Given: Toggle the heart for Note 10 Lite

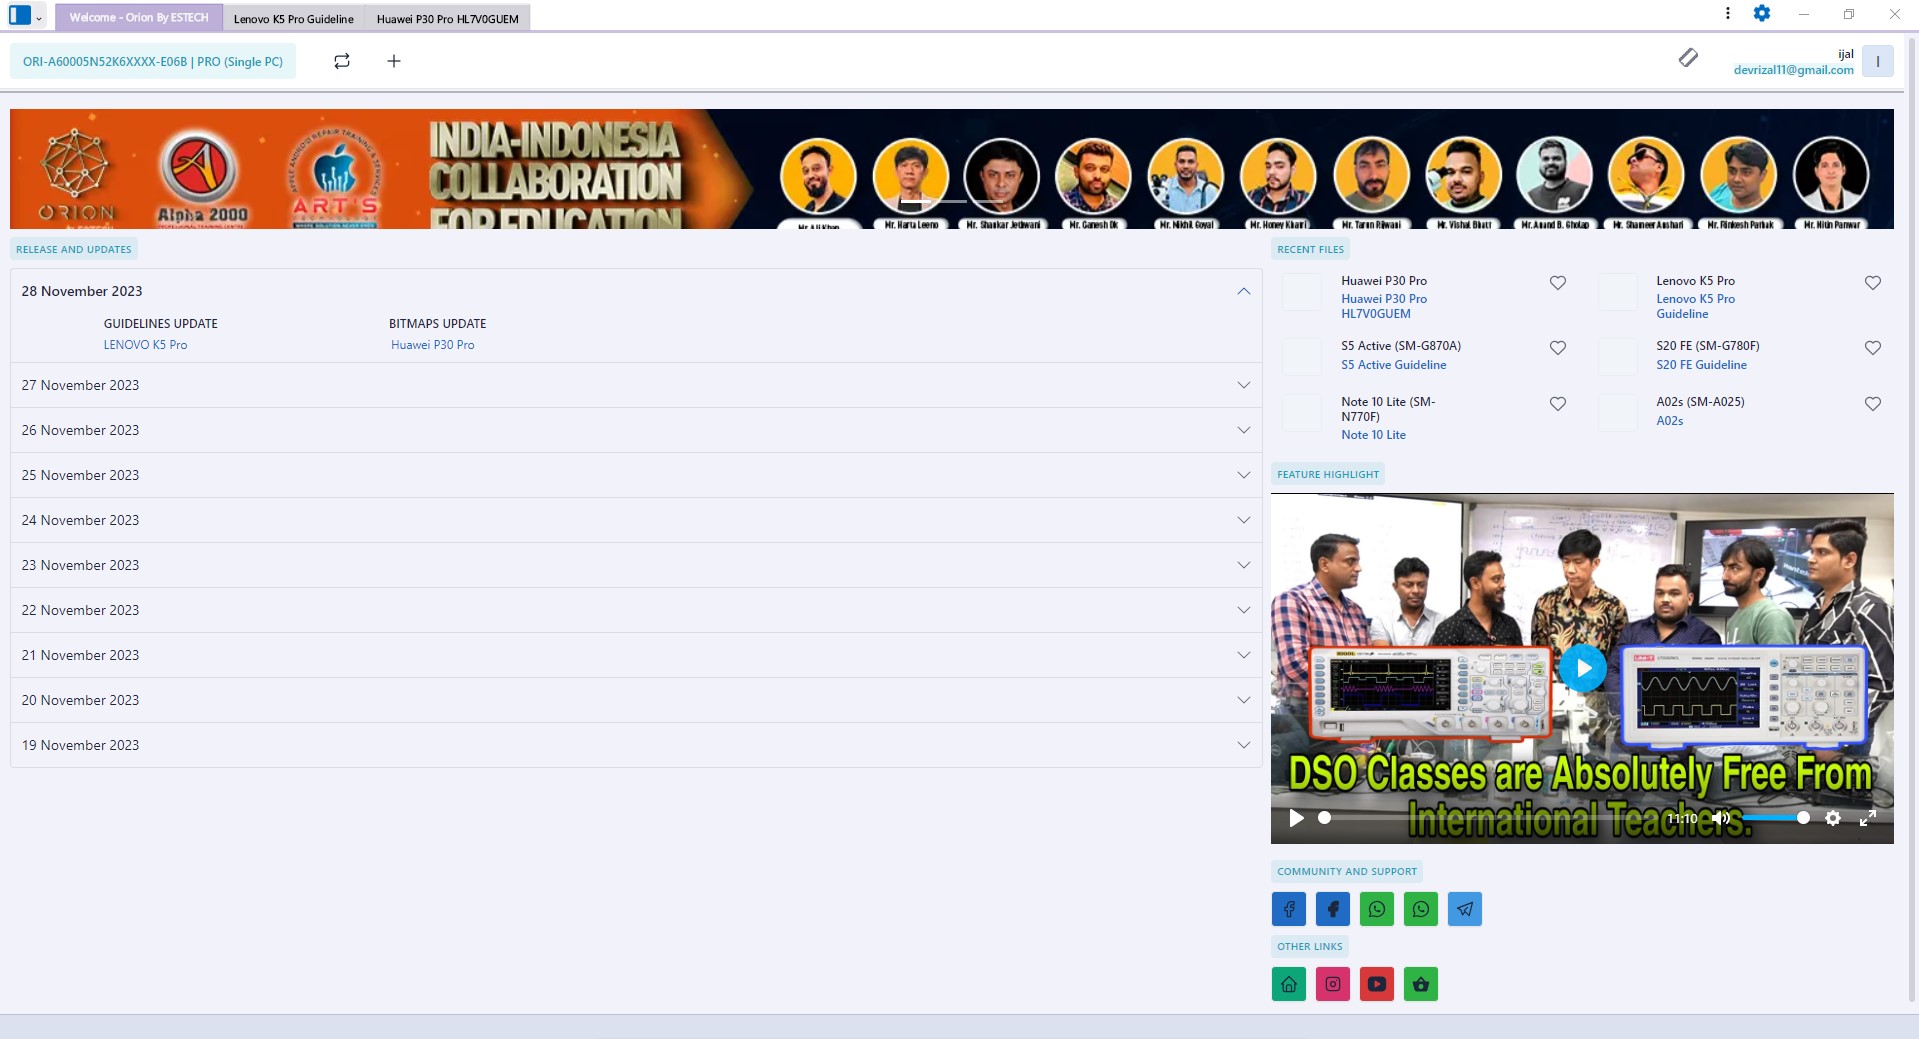Looking at the screenshot, I should [x=1558, y=404].
